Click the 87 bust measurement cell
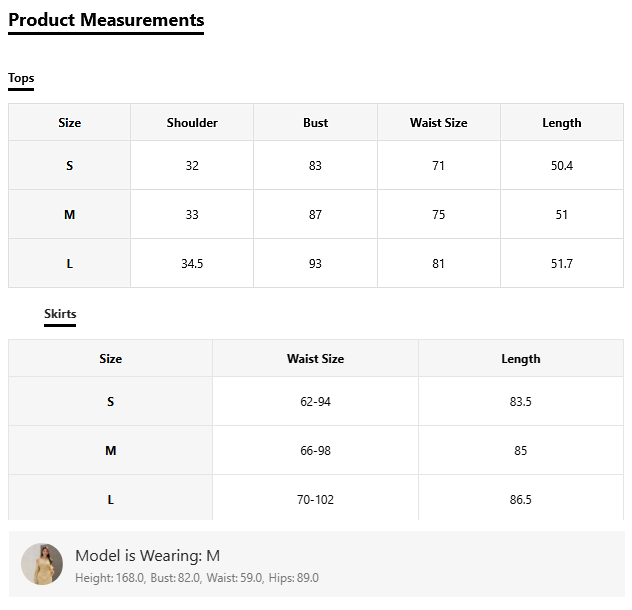Screen dimensions: 632x610 pyautogui.click(x=315, y=215)
